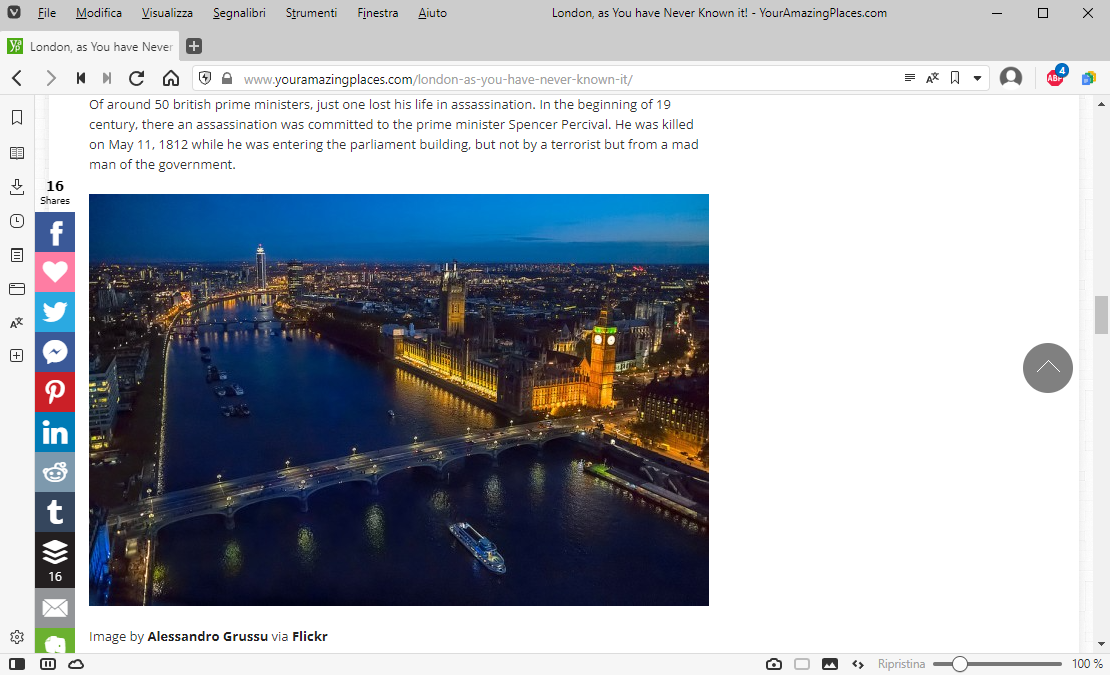This screenshot has width=1110, height=675.
Task: Share article on Facebook
Action: coord(55,232)
